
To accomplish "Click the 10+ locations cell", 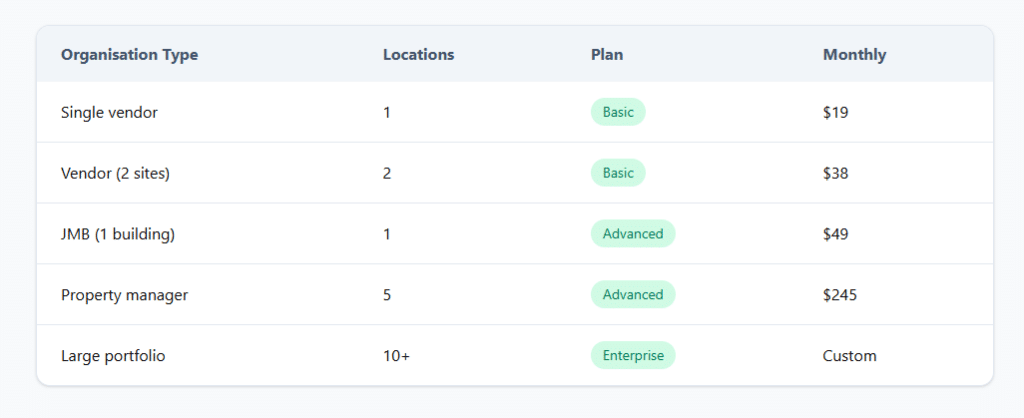I will point(396,356).
